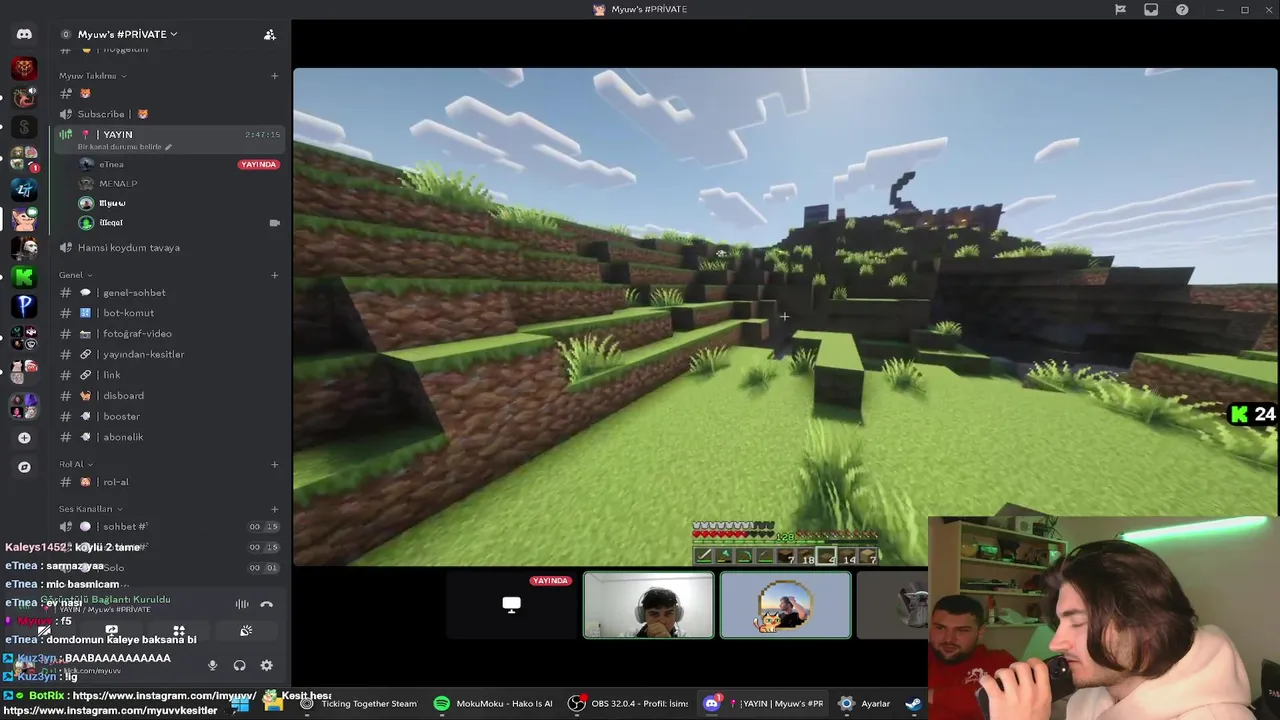Collapse the Genel category
Image resolution: width=1280 pixels, height=720 pixels.
(x=75, y=275)
